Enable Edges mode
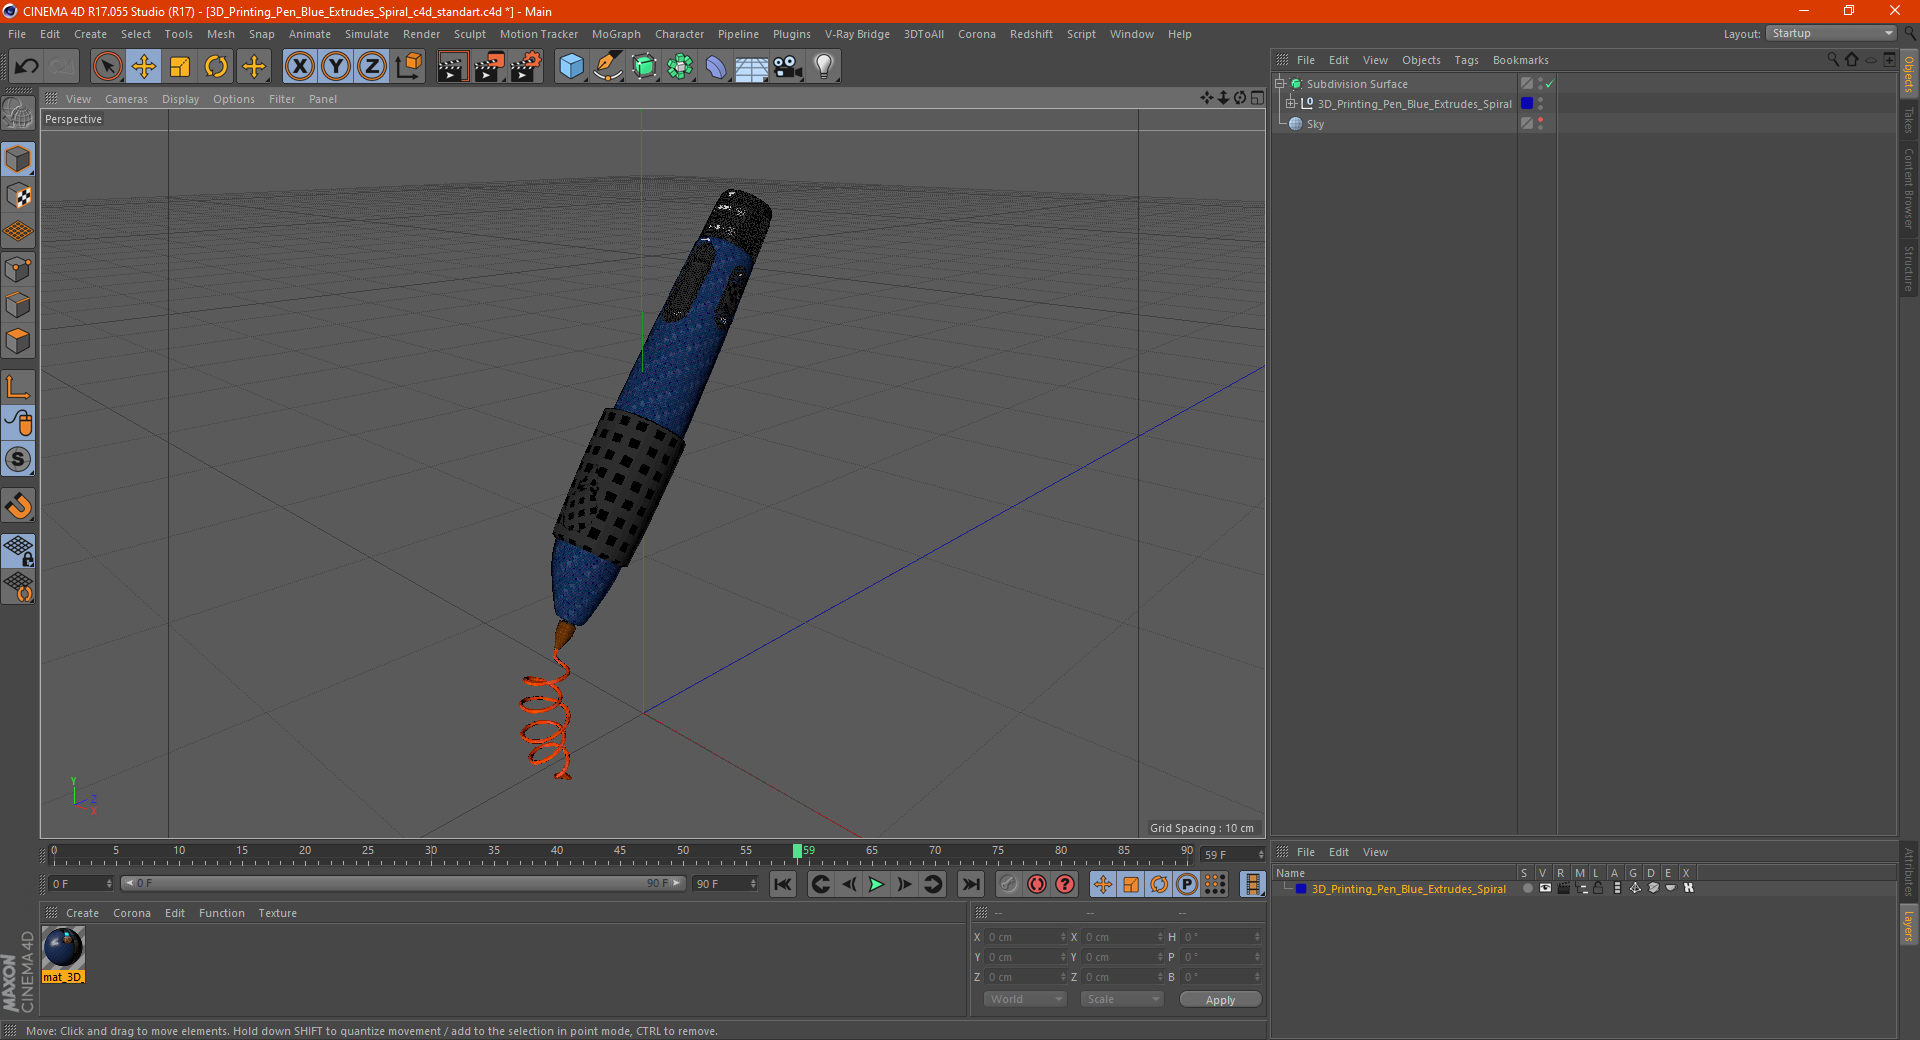The image size is (1920, 1040). coord(18,305)
